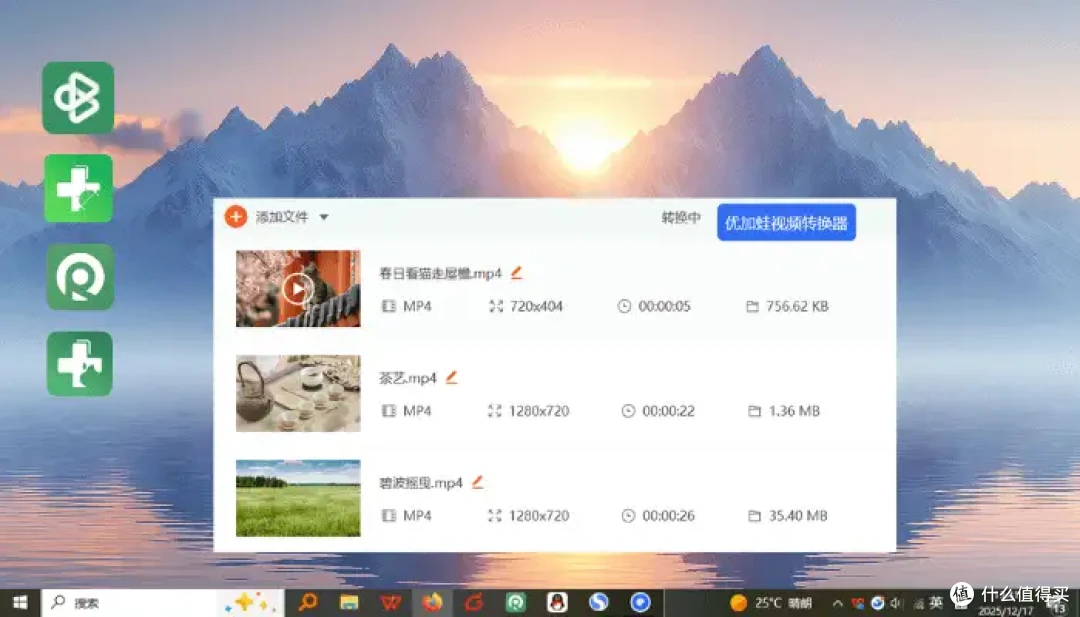Click the film format icon in 春日看猫走屋檐 row
This screenshot has width=1080, height=617.
tap(388, 306)
